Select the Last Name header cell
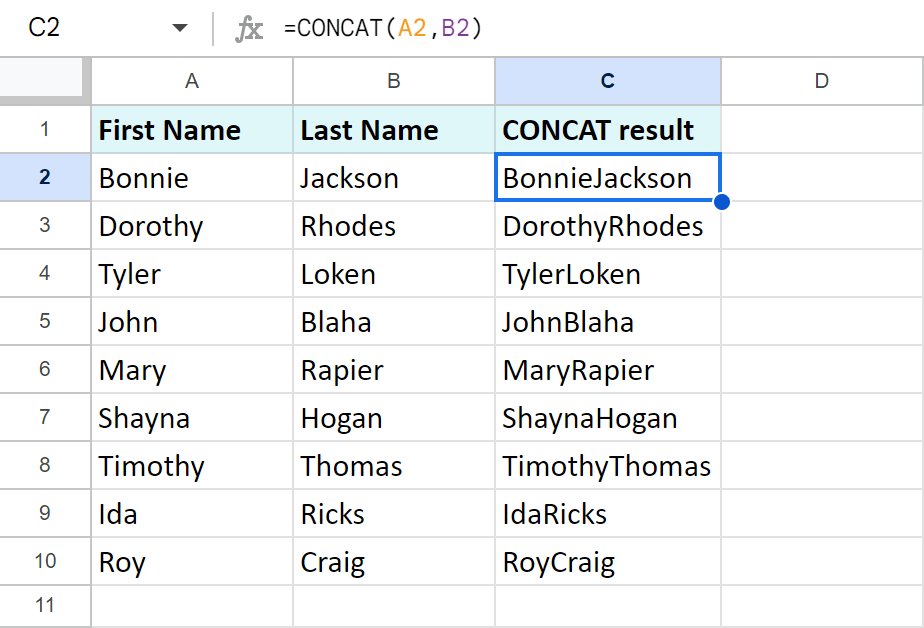The height and width of the screenshot is (628, 924). coord(393,130)
